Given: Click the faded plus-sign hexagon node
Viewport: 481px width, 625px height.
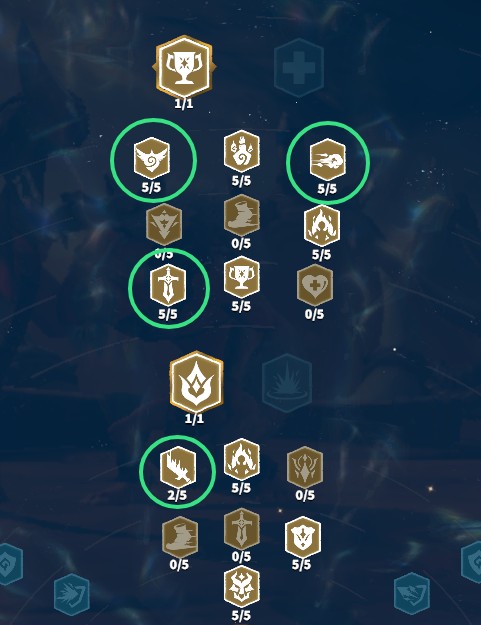Looking at the screenshot, I should [298, 67].
